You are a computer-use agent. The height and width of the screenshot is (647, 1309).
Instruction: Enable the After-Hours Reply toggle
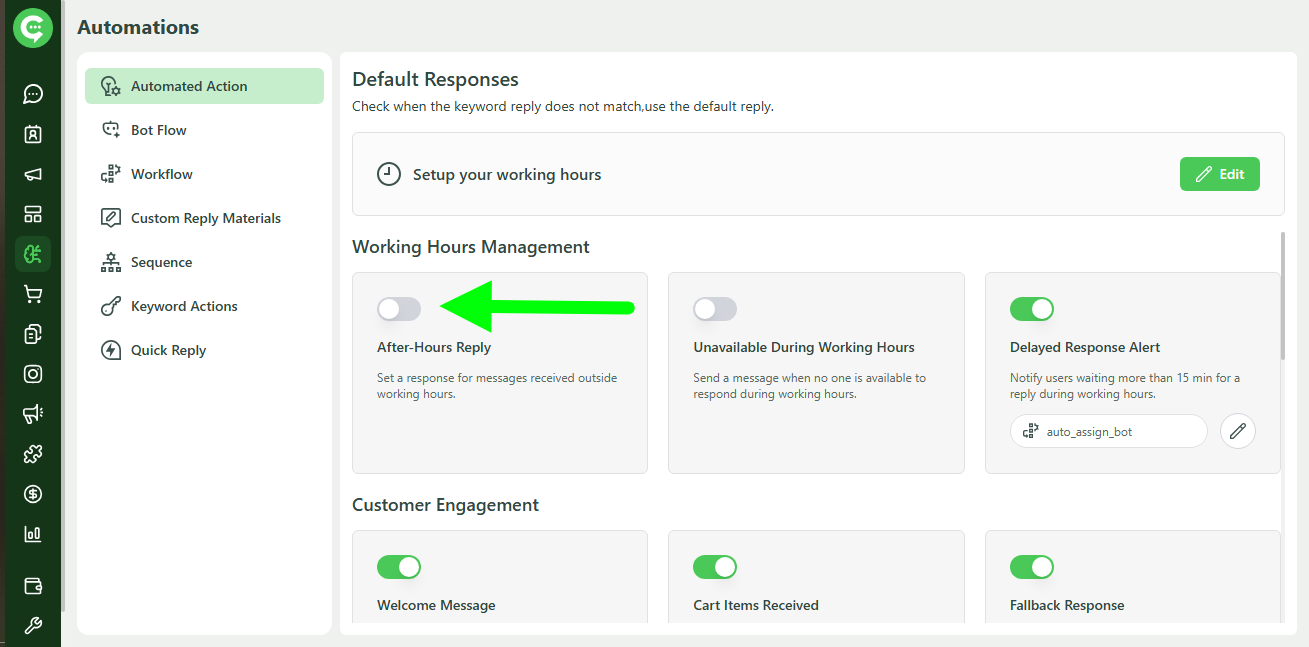[x=399, y=309]
